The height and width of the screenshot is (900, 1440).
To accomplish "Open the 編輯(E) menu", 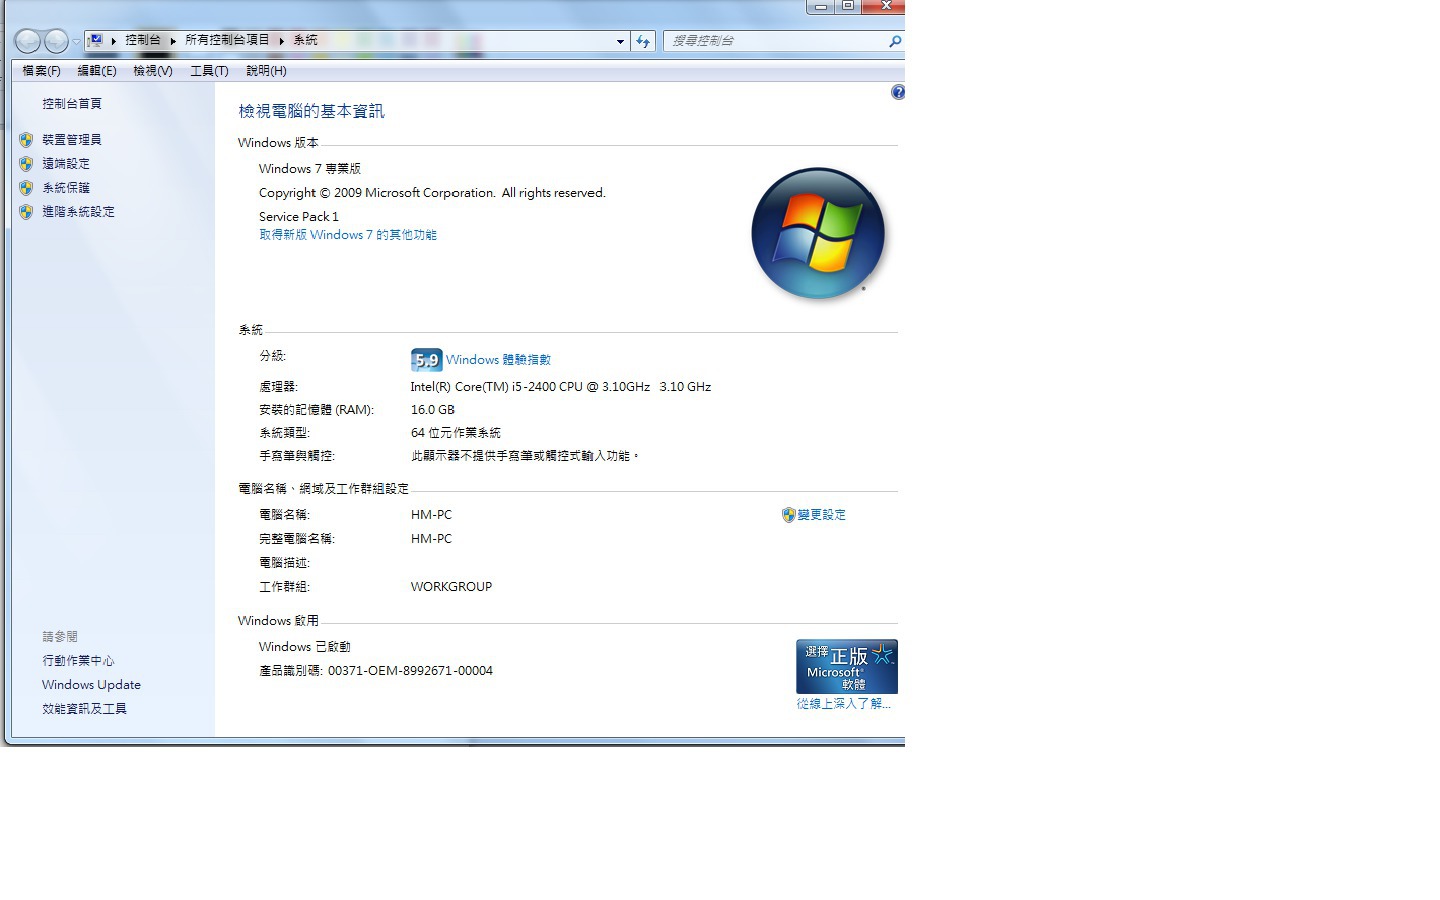I will pos(97,71).
